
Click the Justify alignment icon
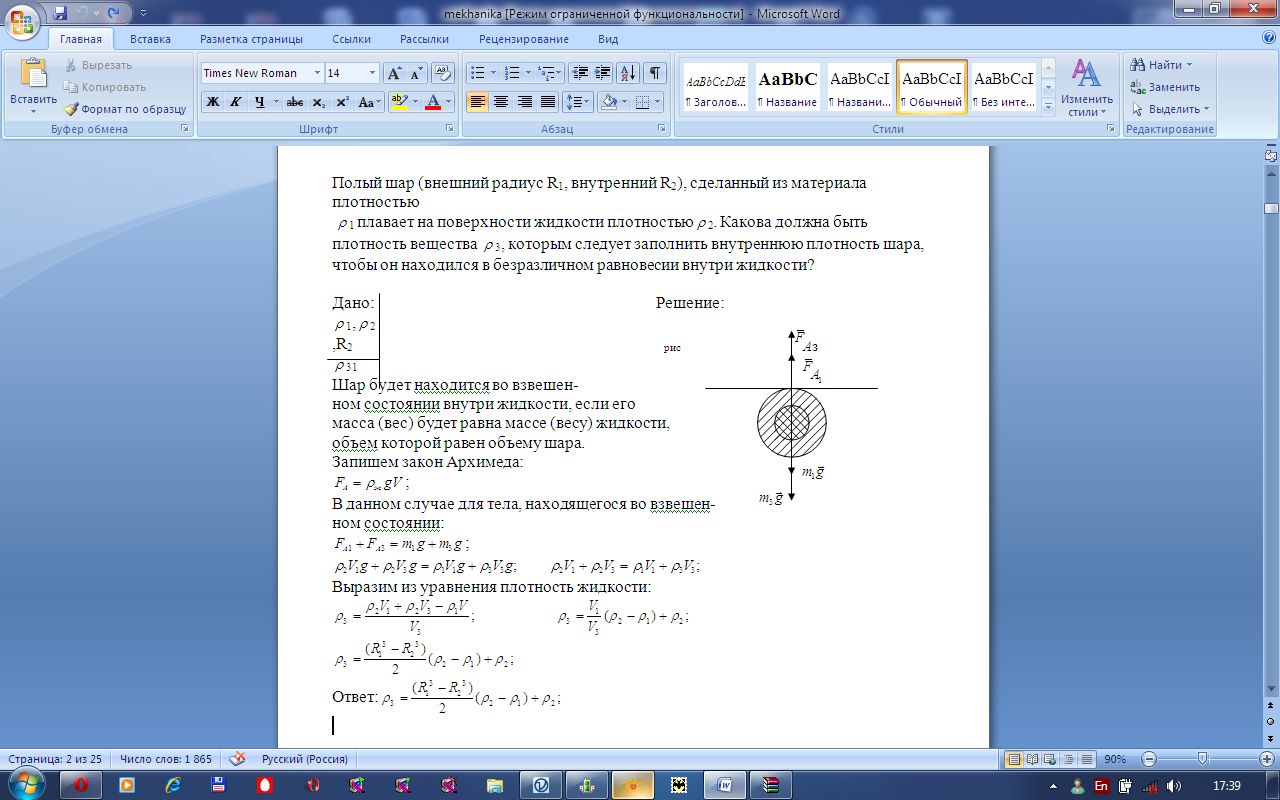pyautogui.click(x=547, y=102)
